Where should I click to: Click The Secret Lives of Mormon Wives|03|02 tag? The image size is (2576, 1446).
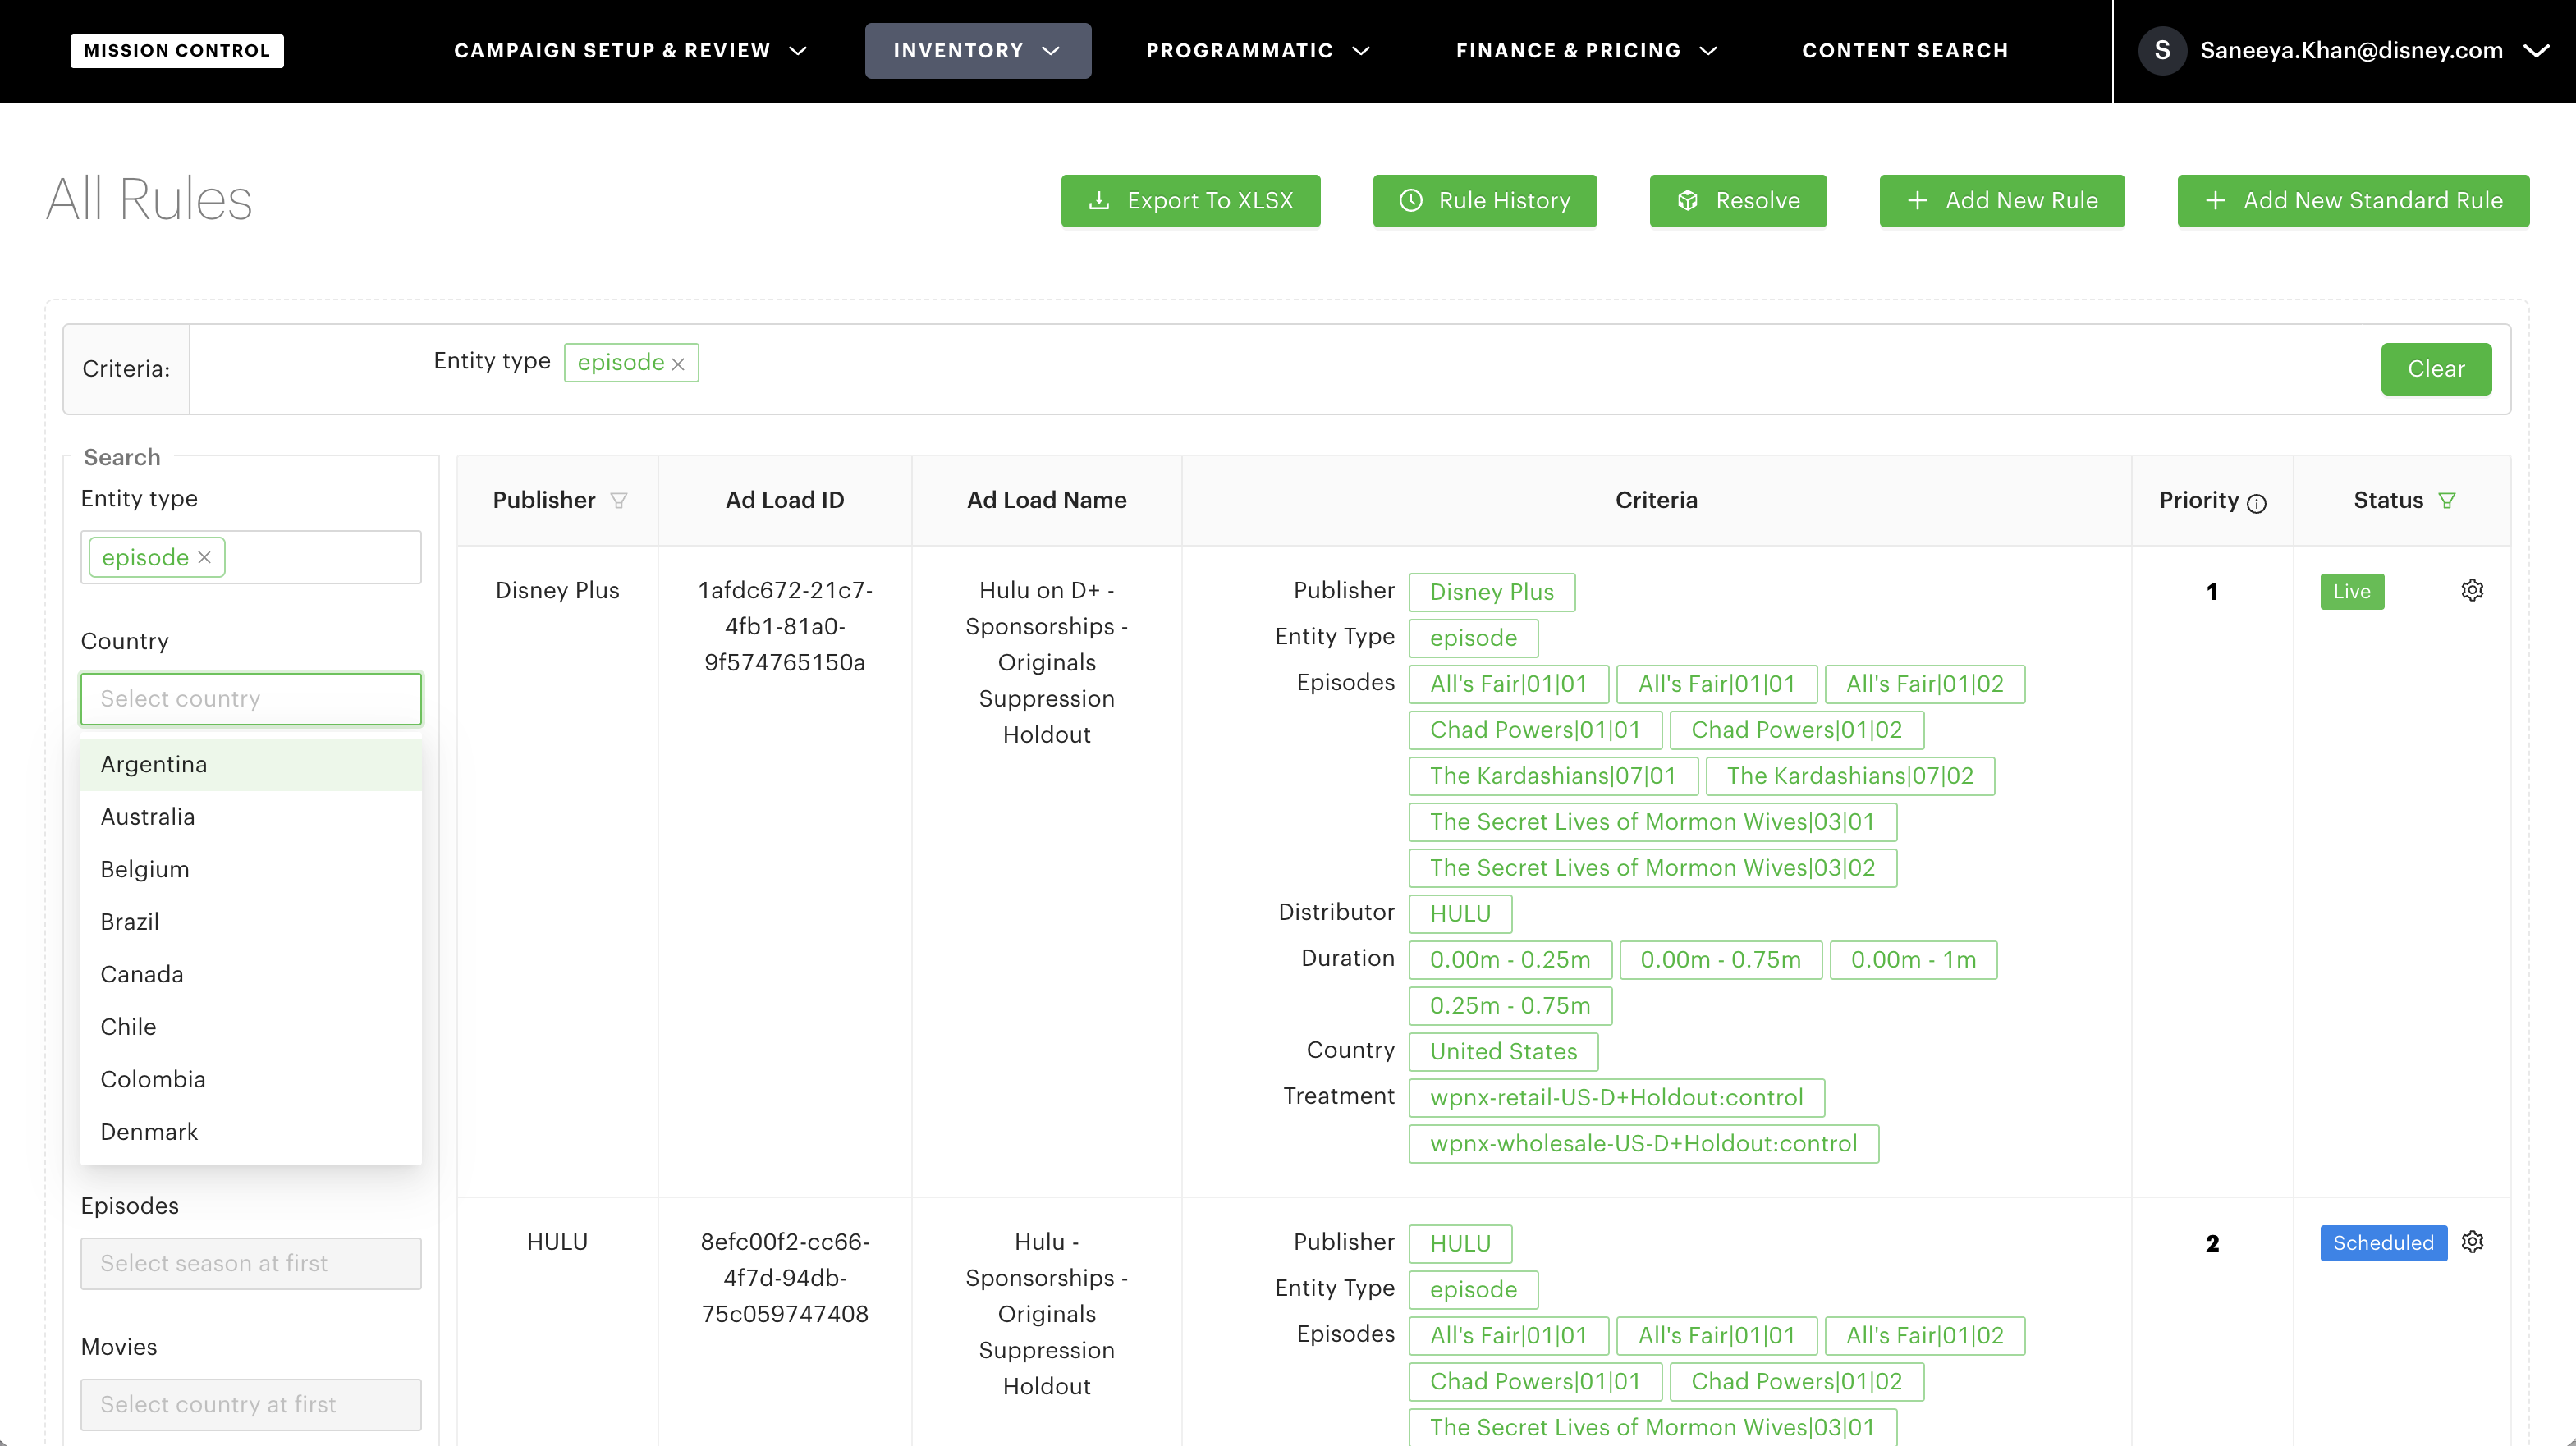click(1652, 868)
